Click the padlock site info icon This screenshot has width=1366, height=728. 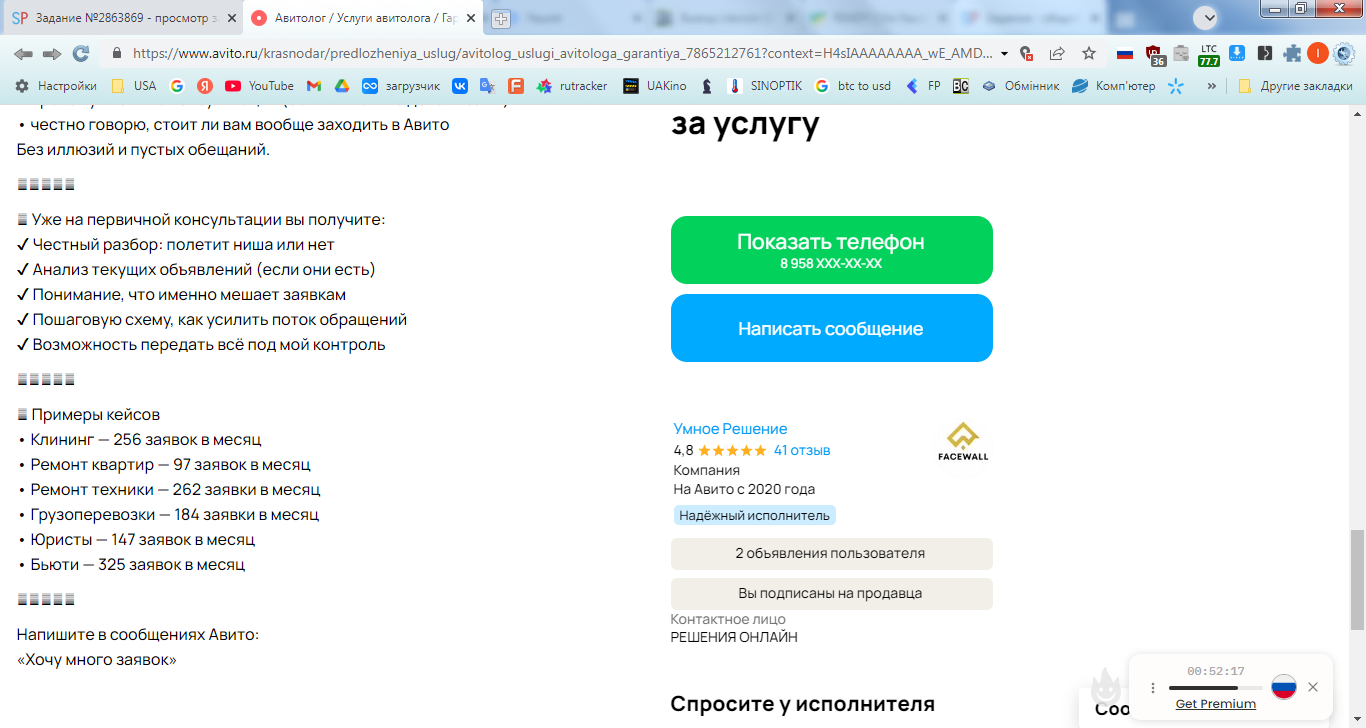tap(117, 54)
